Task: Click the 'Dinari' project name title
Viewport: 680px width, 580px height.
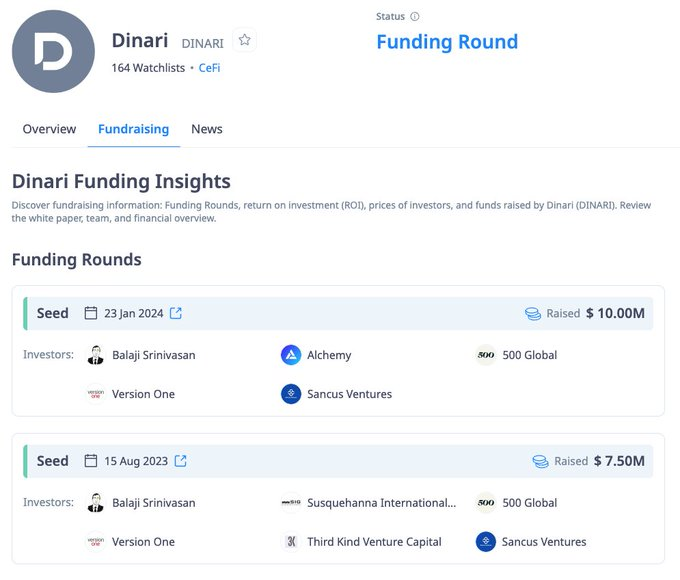Action: [x=140, y=40]
